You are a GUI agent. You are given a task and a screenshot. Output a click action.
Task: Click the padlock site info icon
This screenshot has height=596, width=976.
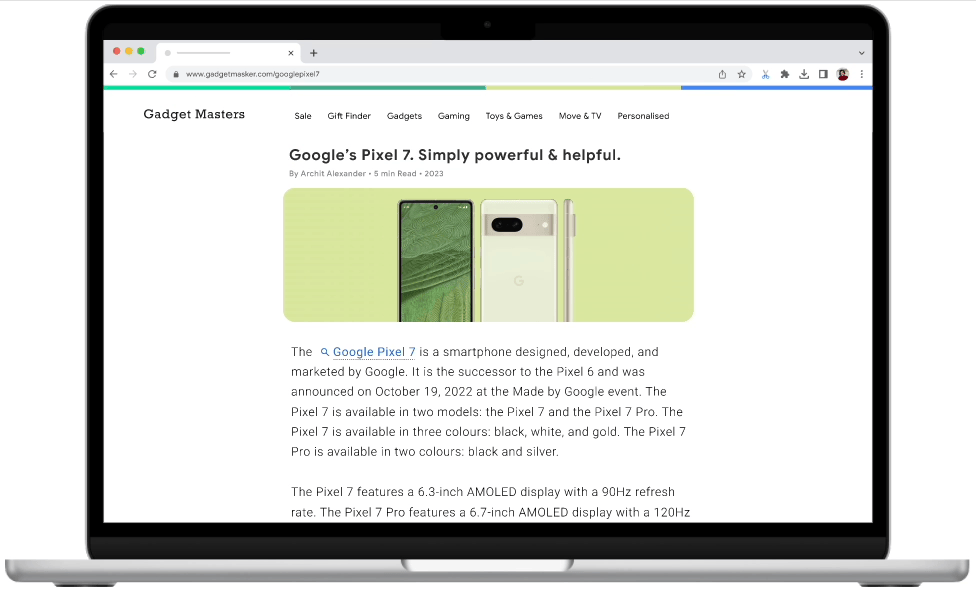click(x=176, y=74)
